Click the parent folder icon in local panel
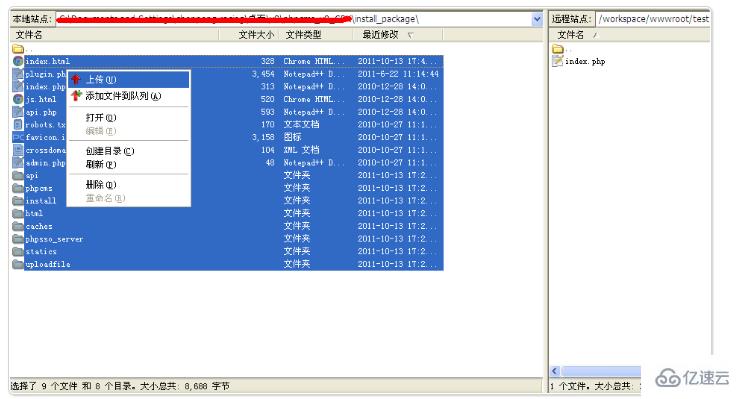741x399 pixels. [x=18, y=48]
